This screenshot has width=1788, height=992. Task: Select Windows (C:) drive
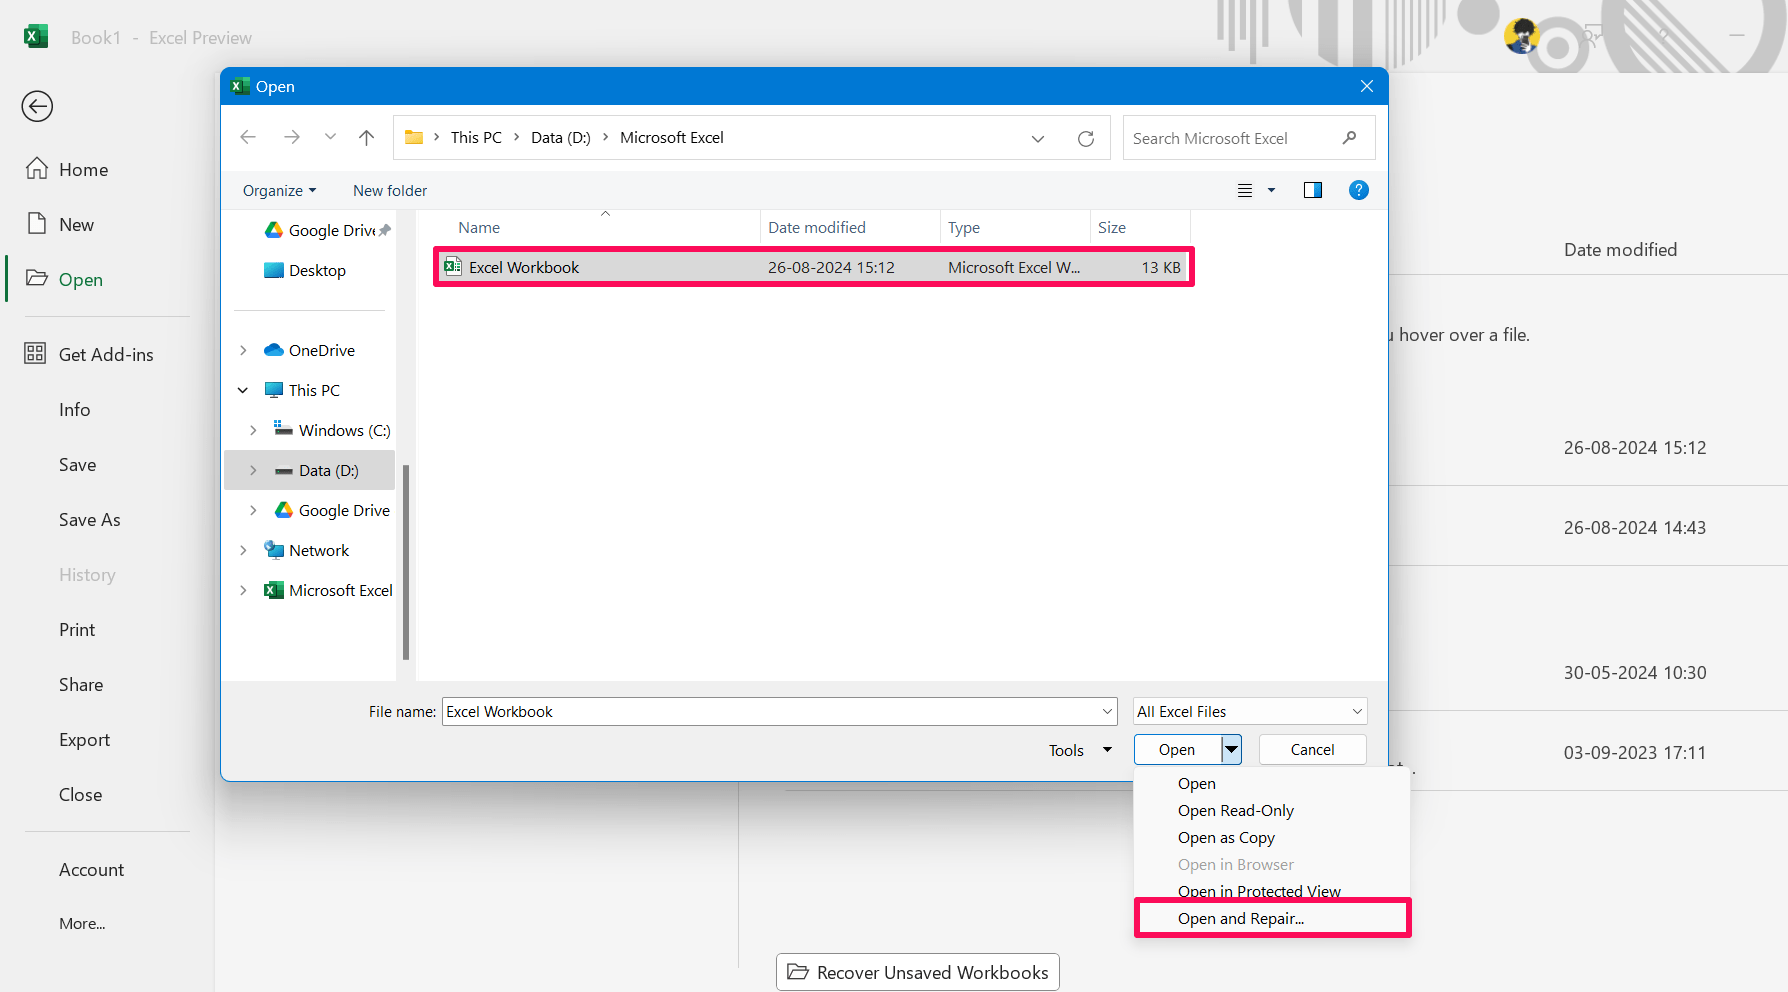(x=332, y=430)
